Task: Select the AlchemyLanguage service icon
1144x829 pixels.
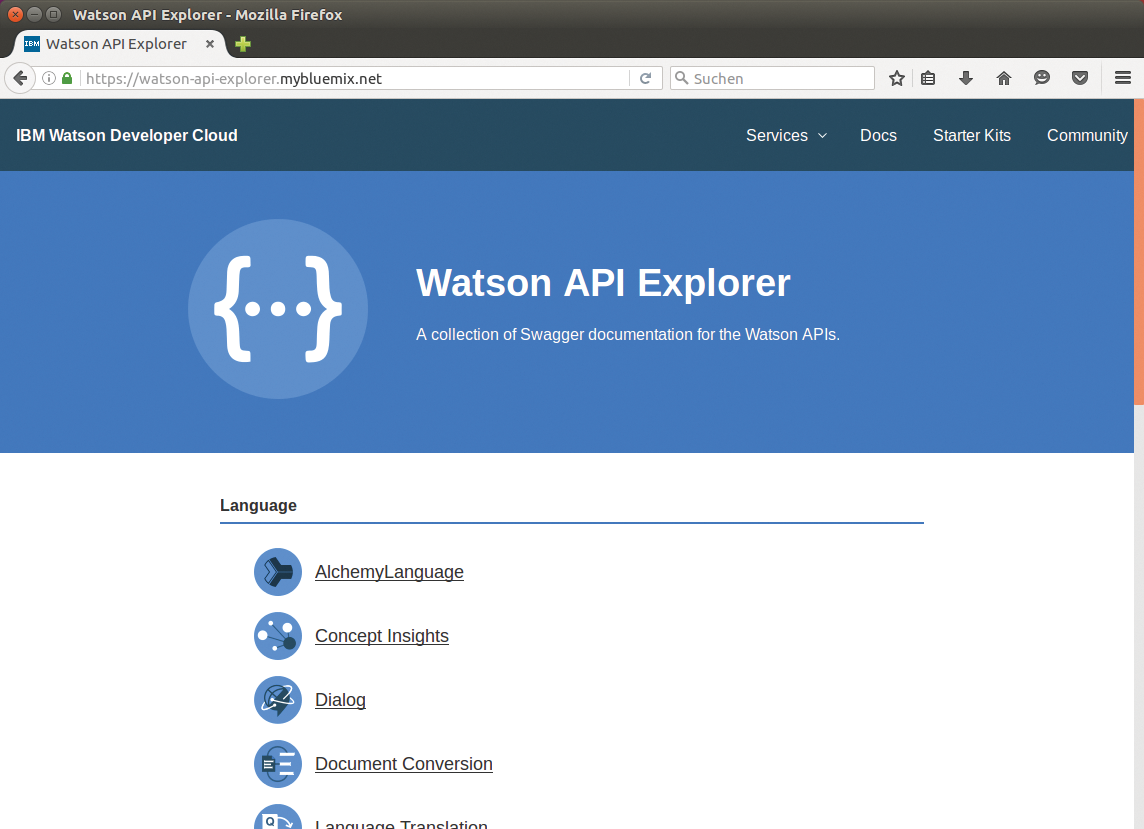Action: [277, 571]
